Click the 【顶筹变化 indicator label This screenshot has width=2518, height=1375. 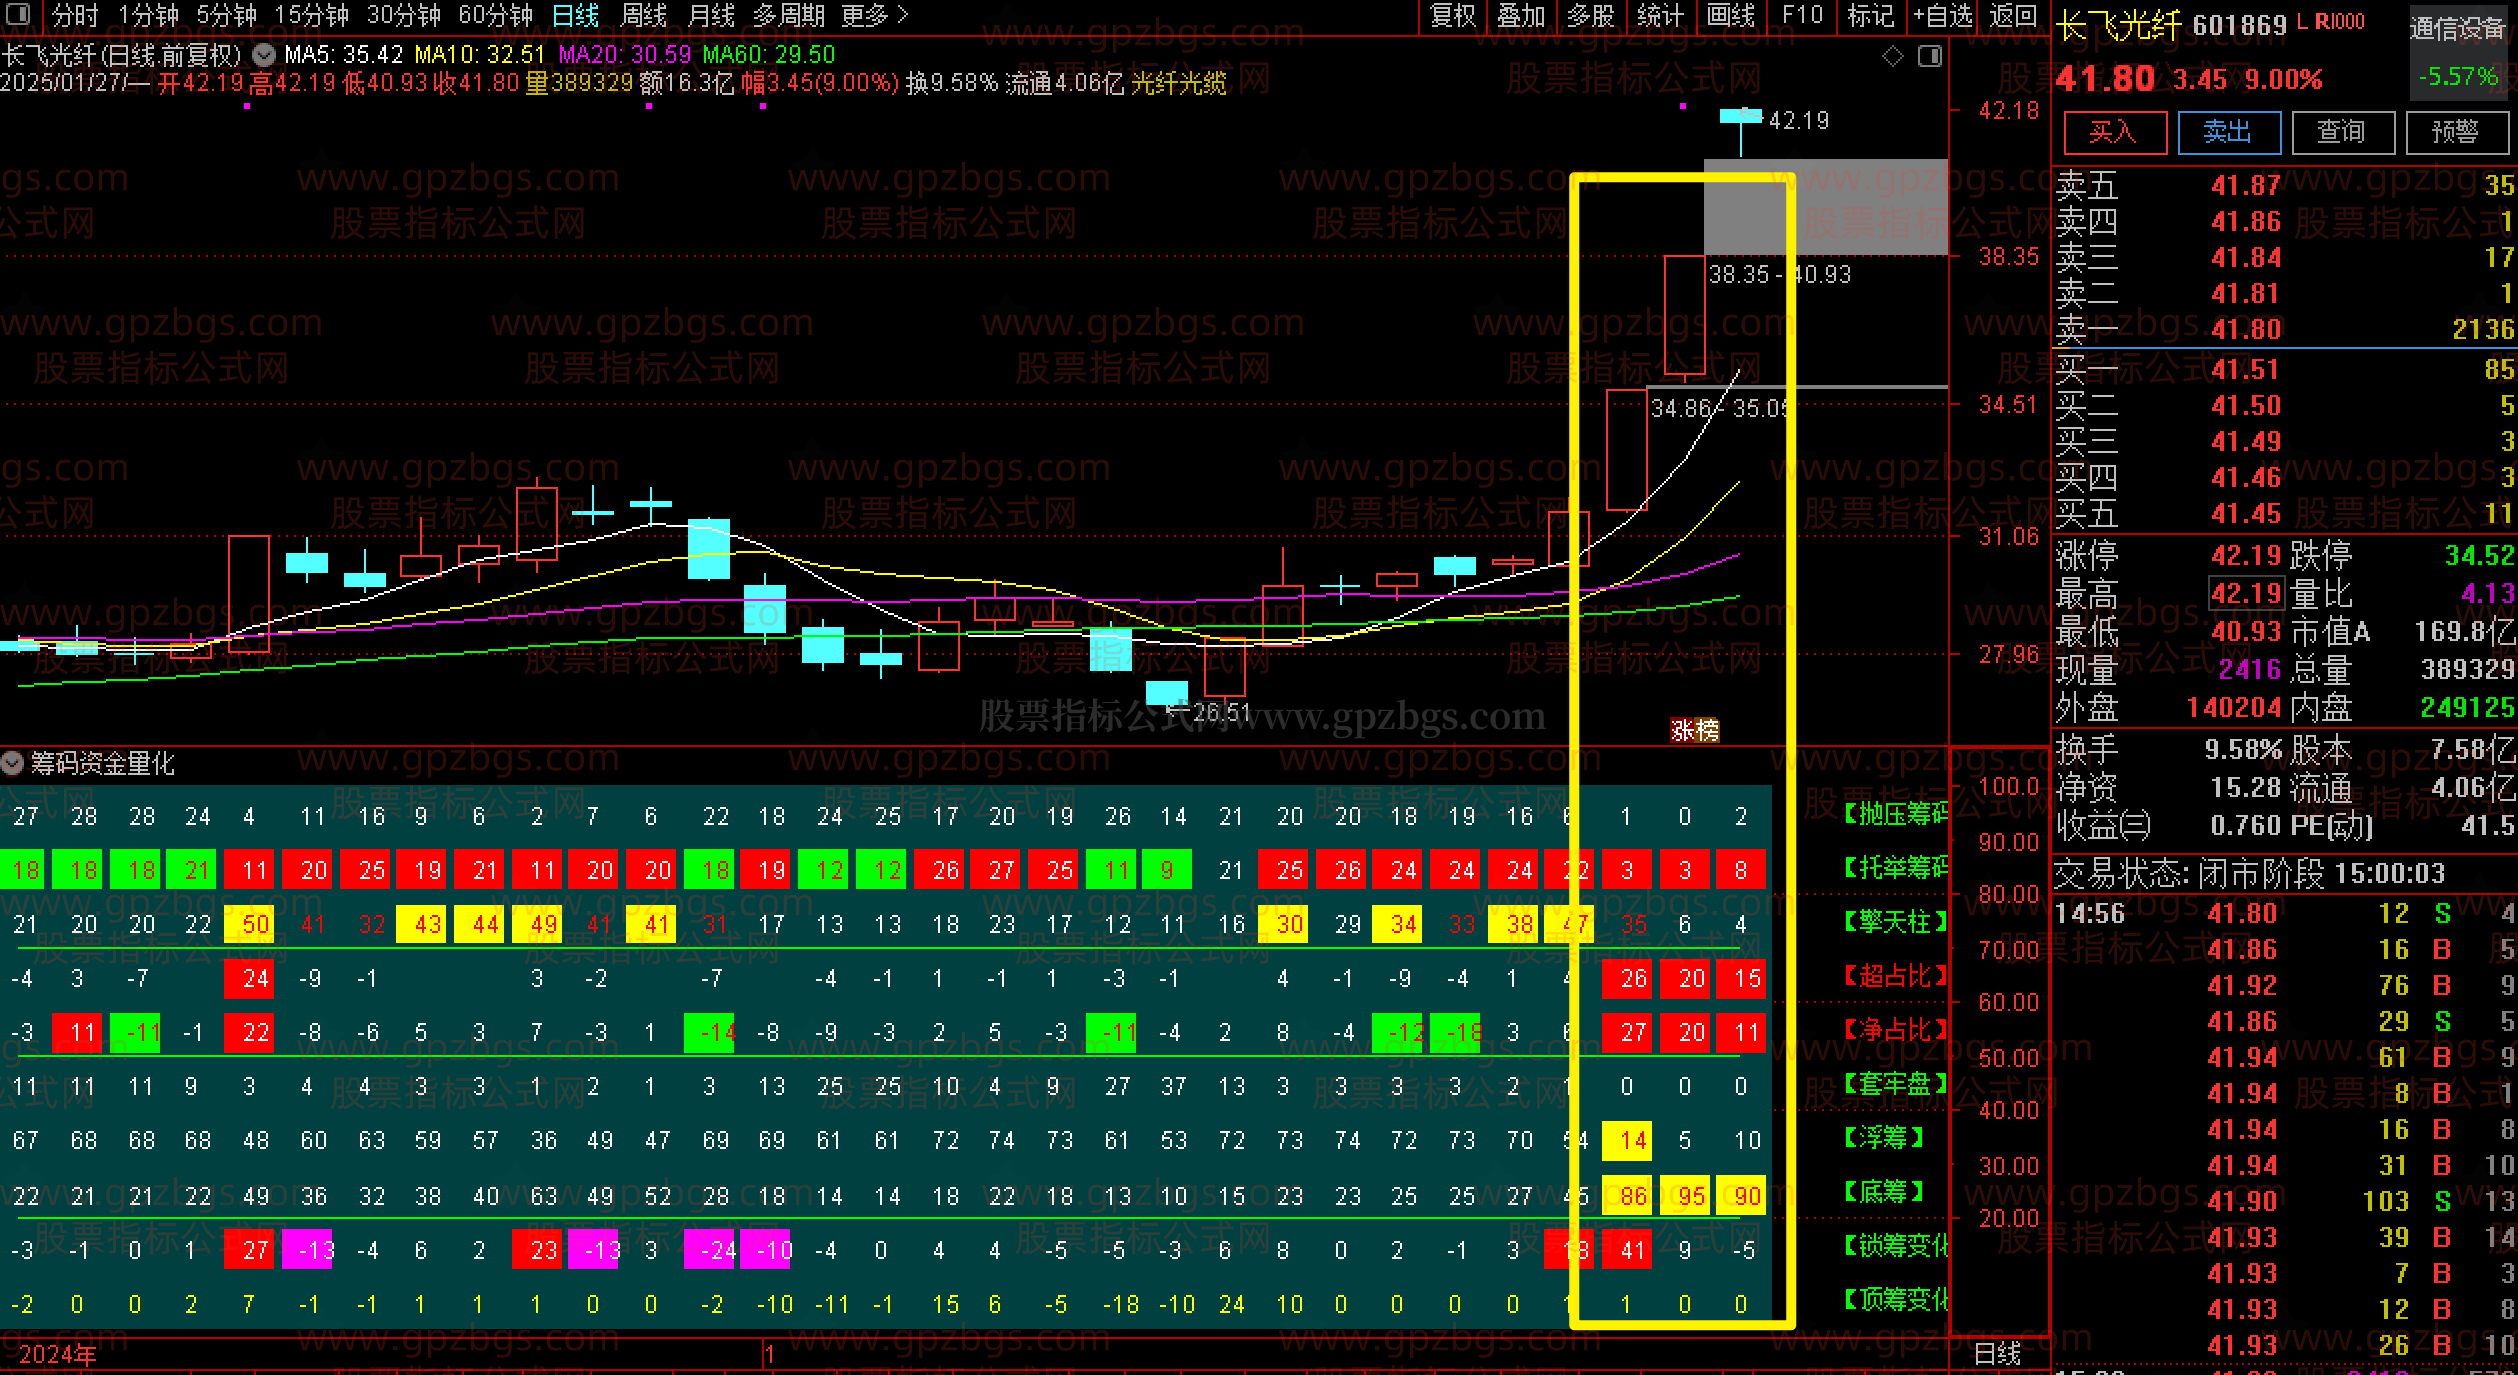[1896, 1299]
